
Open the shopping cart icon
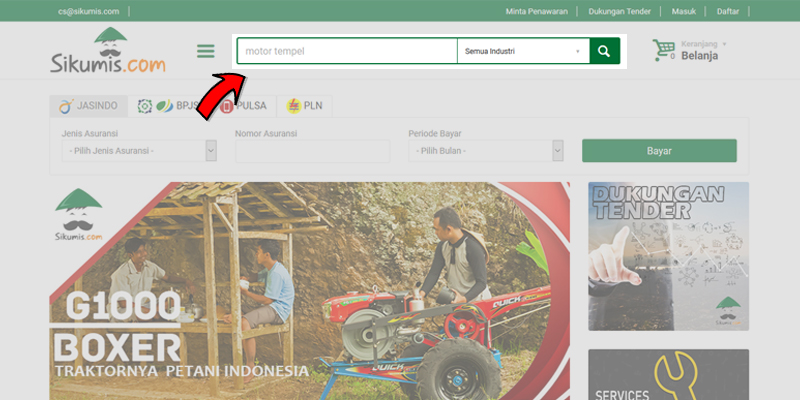[663, 50]
